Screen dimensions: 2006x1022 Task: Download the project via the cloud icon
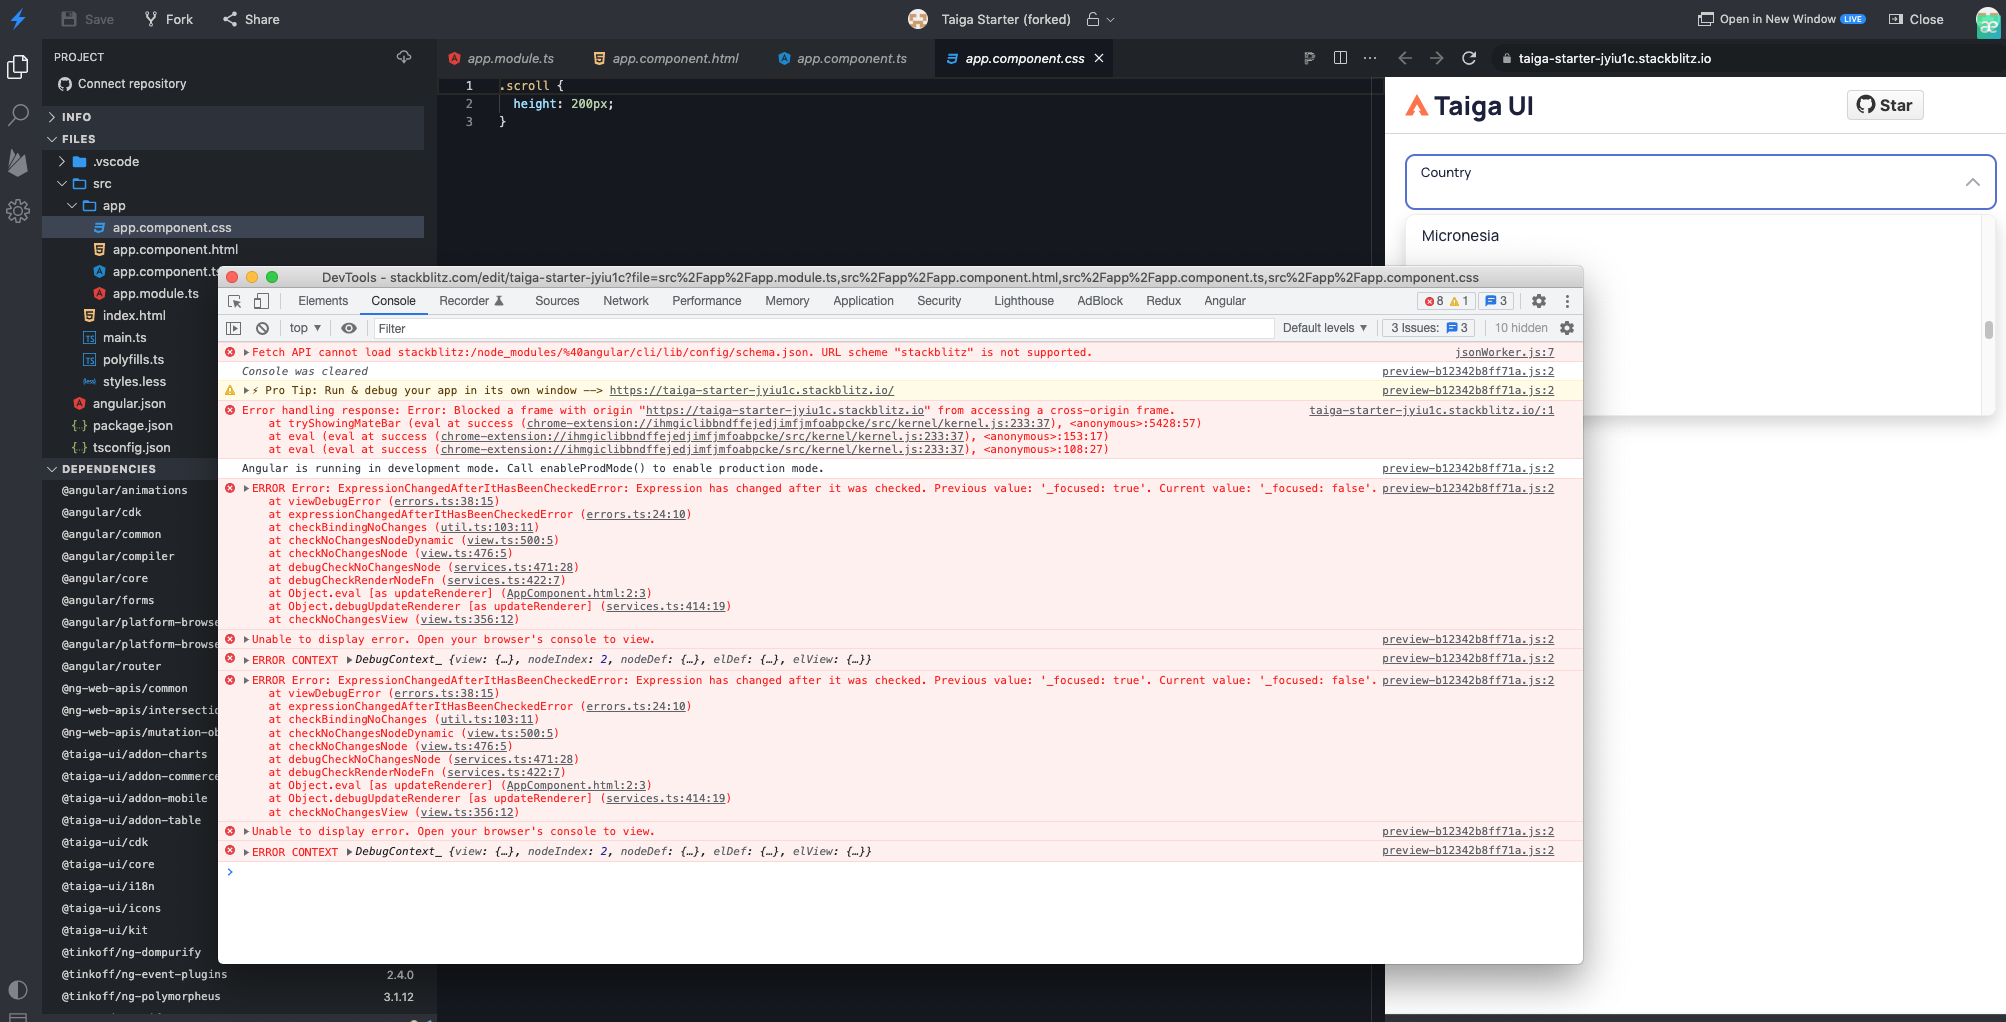tap(404, 57)
